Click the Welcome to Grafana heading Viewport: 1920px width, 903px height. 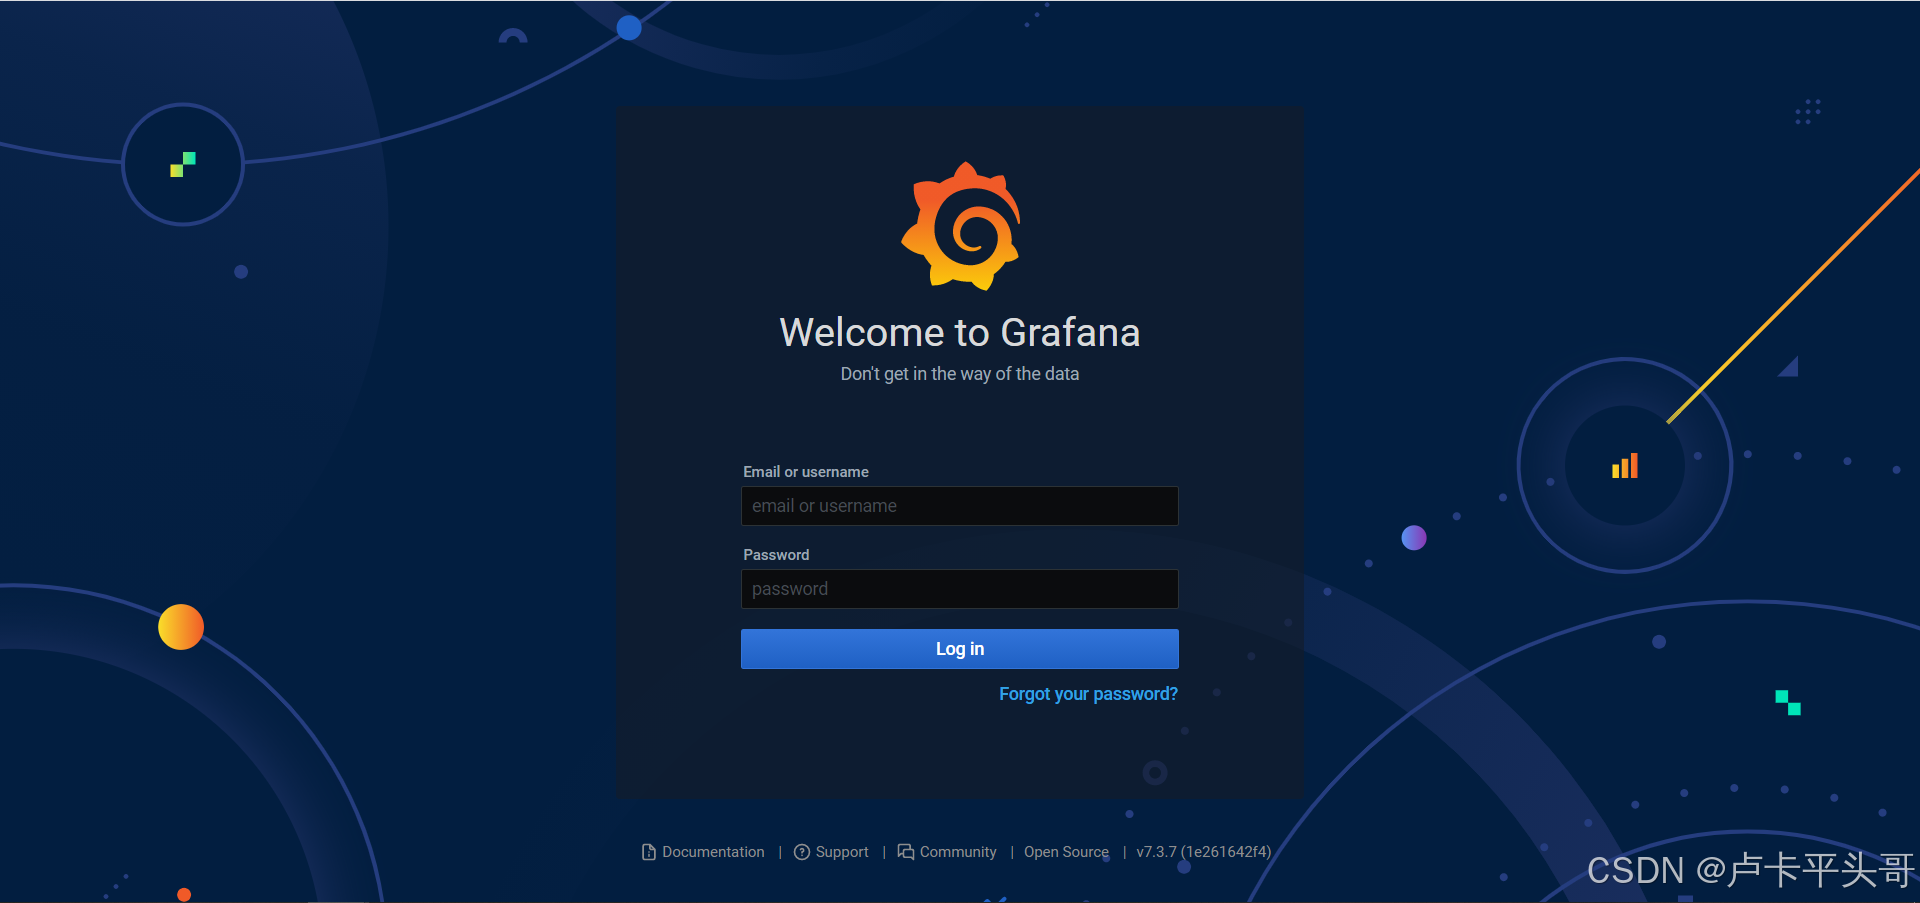(x=960, y=333)
